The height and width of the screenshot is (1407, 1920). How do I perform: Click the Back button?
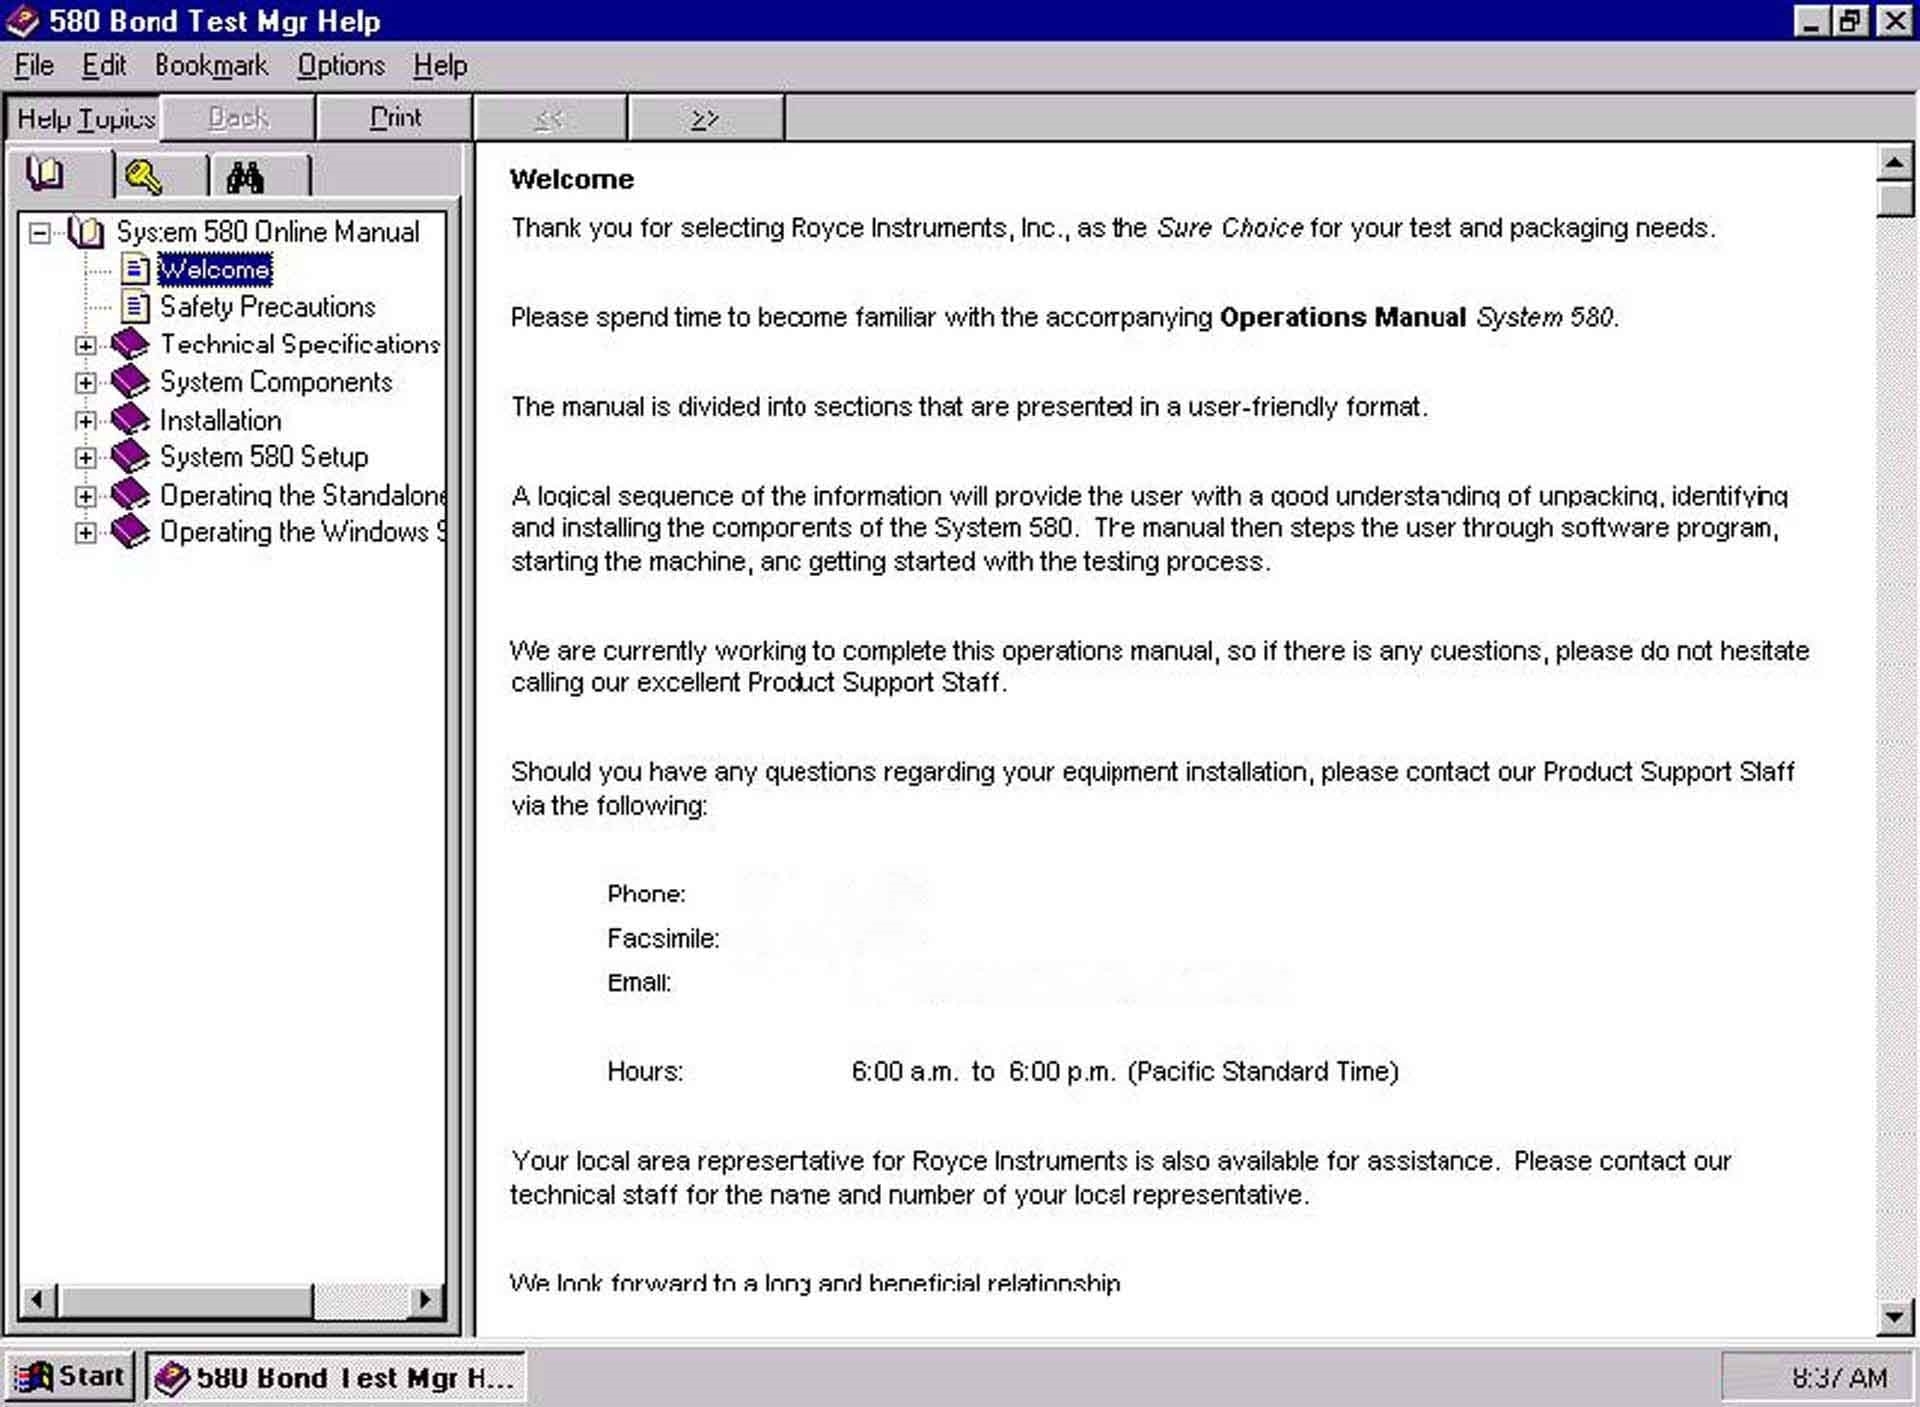tap(239, 118)
